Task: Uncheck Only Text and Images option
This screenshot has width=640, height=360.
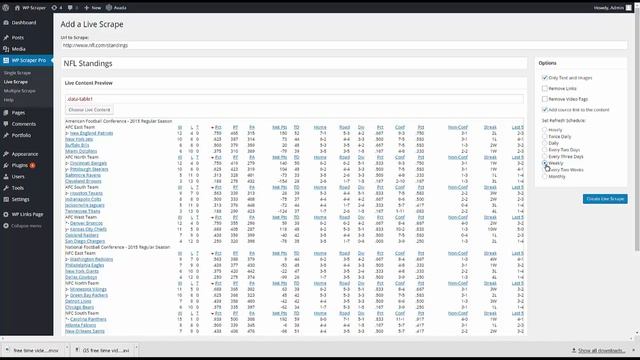Action: (x=544, y=78)
